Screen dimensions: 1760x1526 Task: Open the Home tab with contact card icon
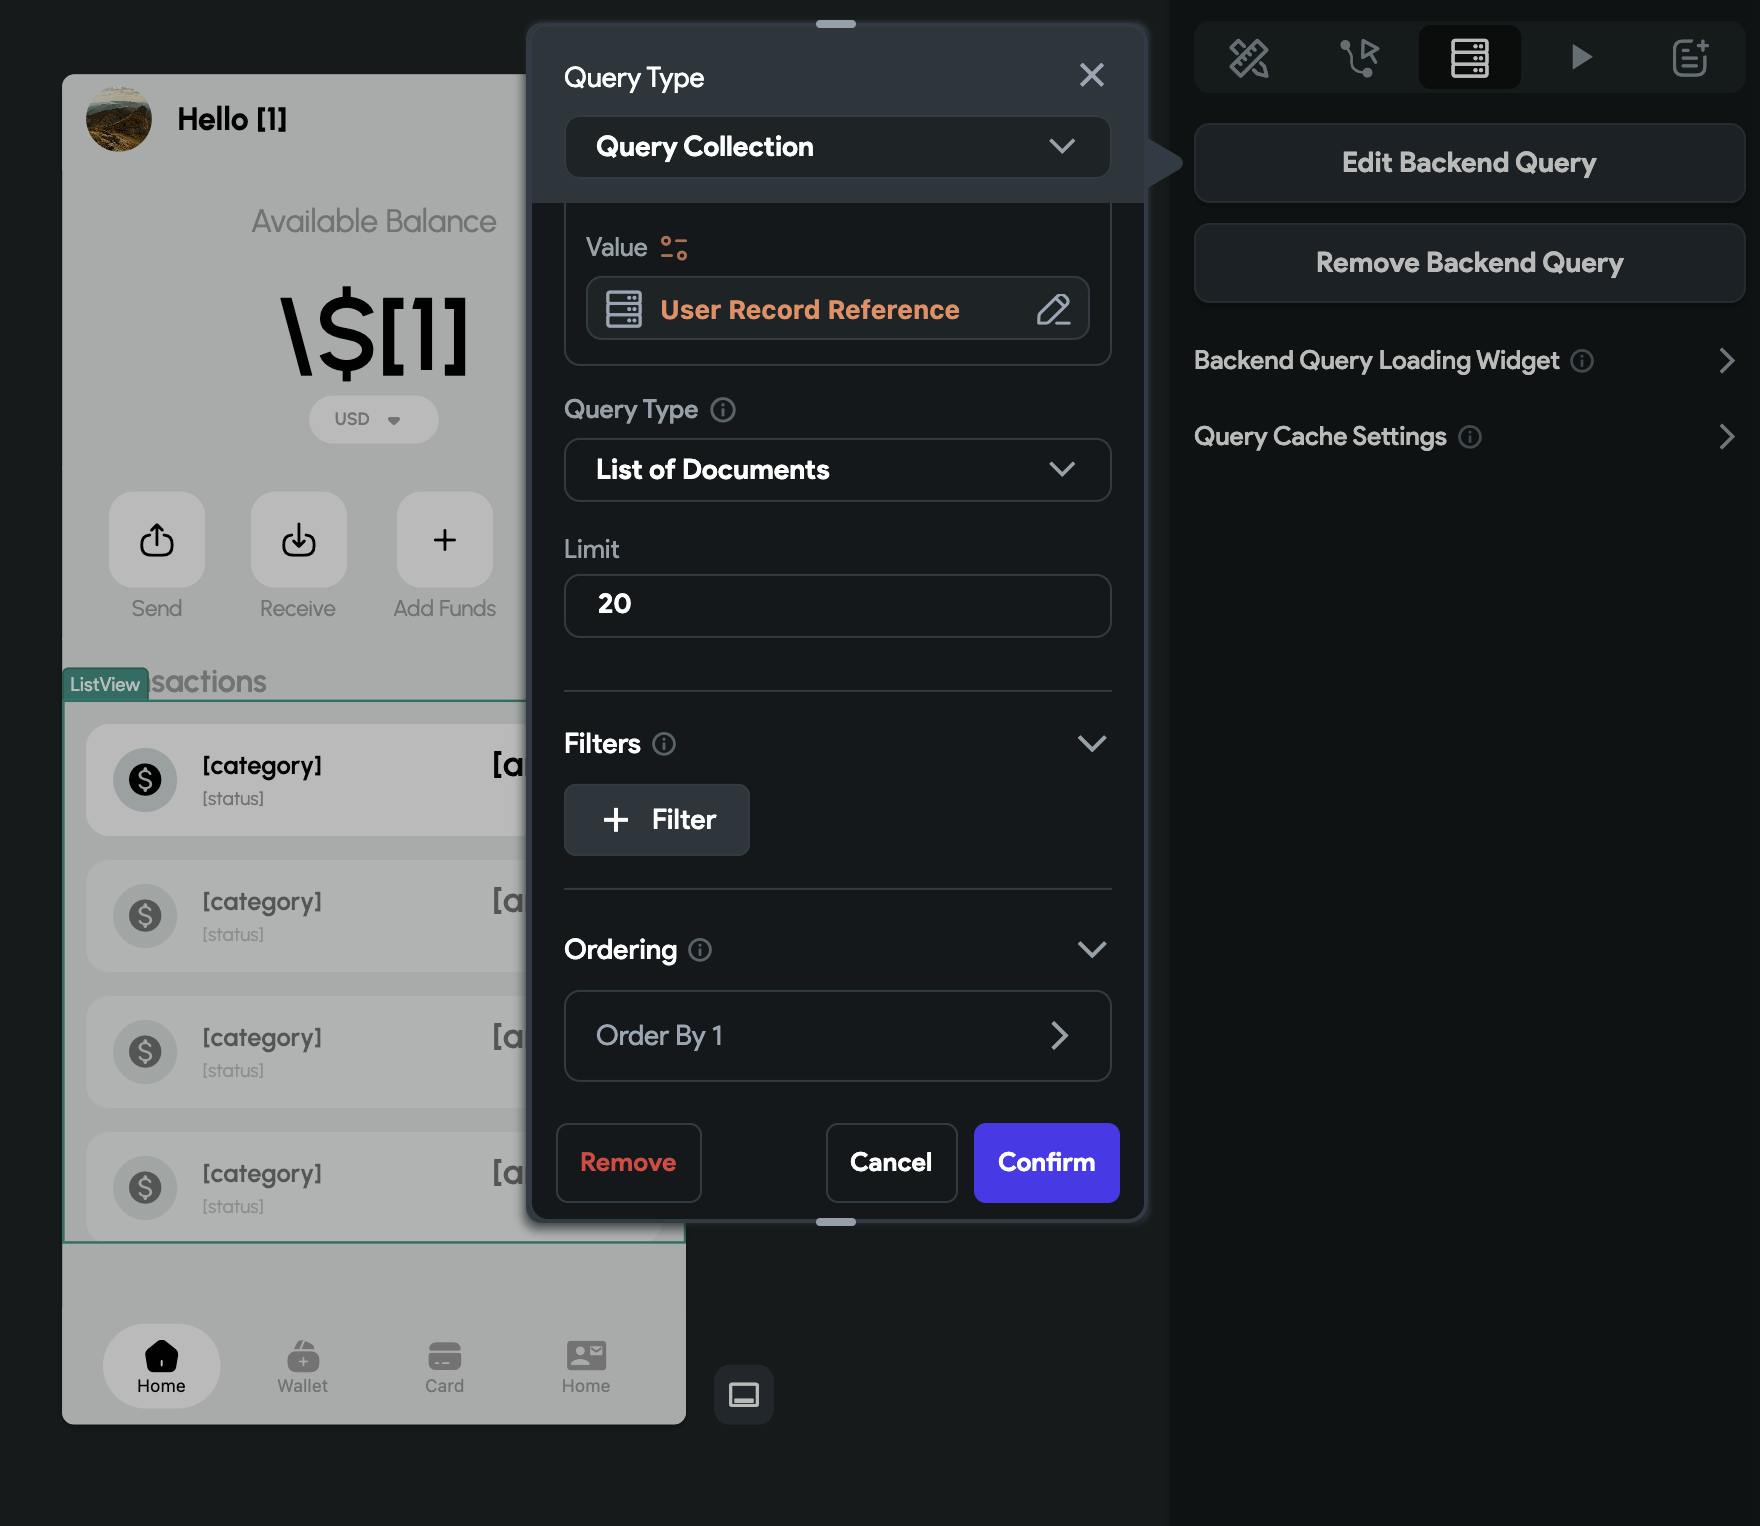click(586, 1367)
